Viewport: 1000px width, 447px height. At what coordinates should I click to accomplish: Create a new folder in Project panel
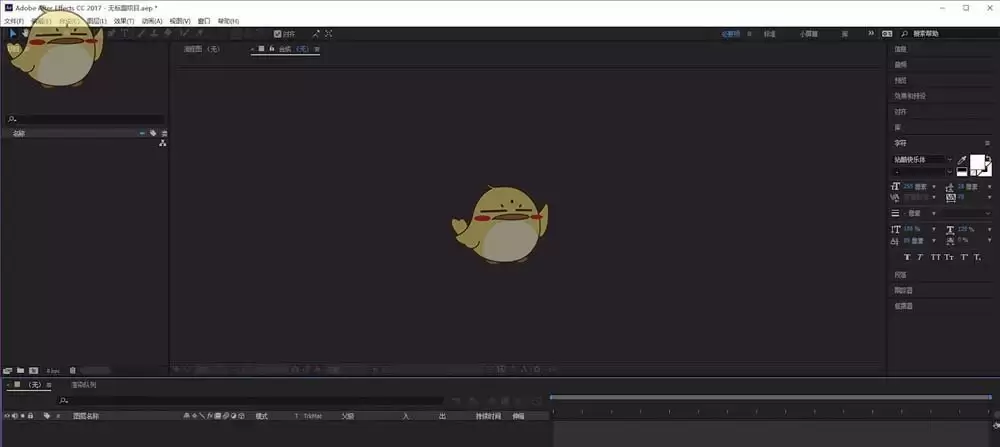[x=20, y=370]
